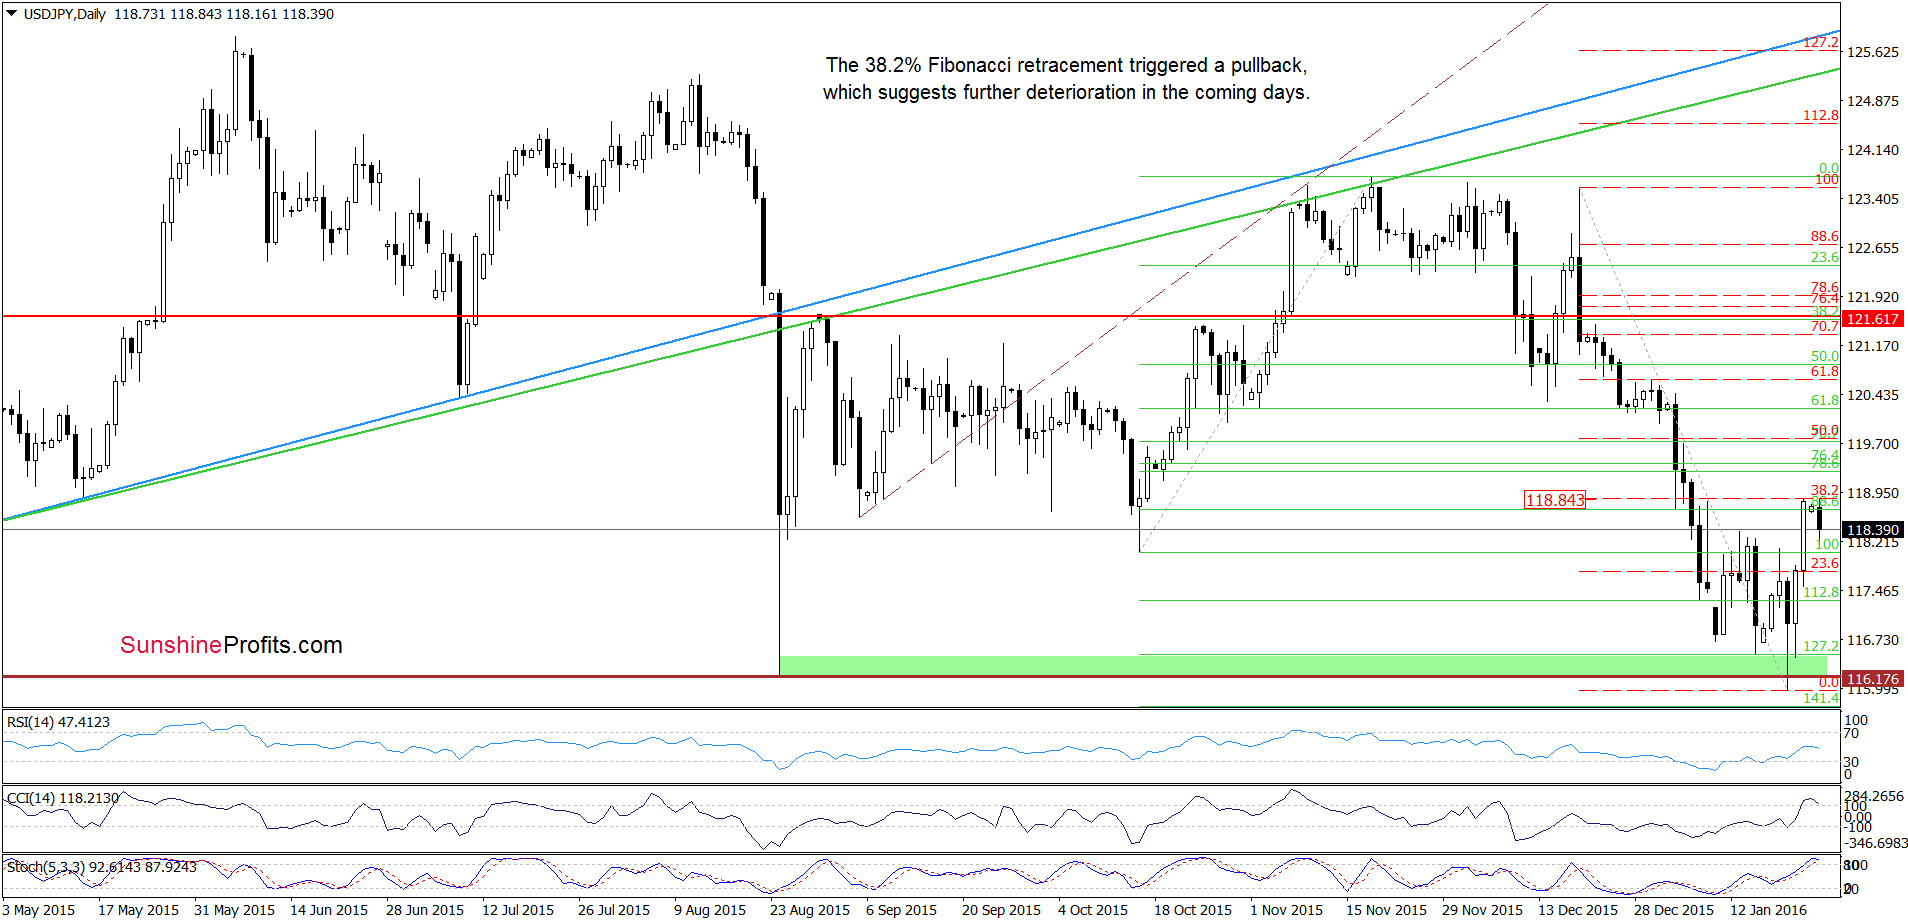Select the 3 May 2015 date label

39,910
